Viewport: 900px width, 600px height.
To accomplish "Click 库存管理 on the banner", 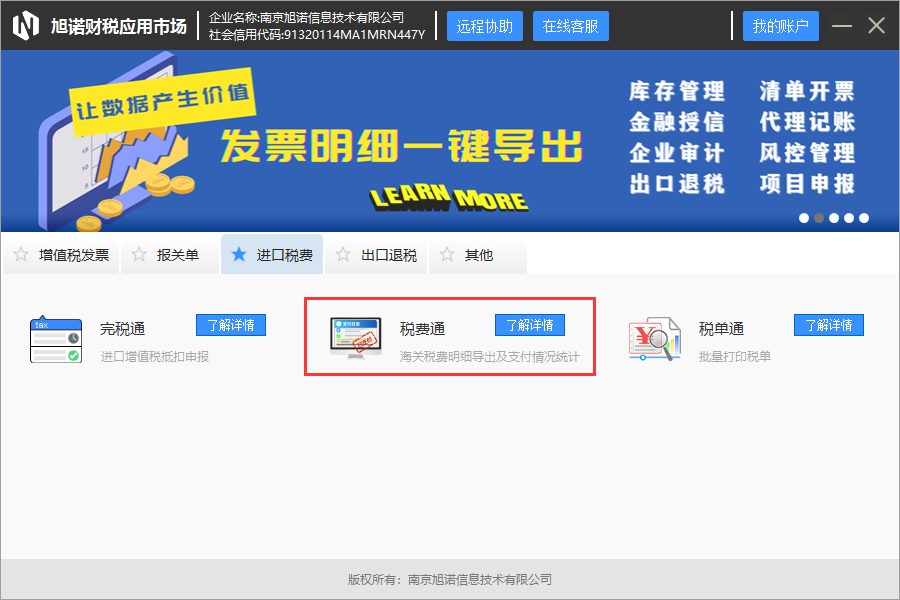I will pos(677,91).
